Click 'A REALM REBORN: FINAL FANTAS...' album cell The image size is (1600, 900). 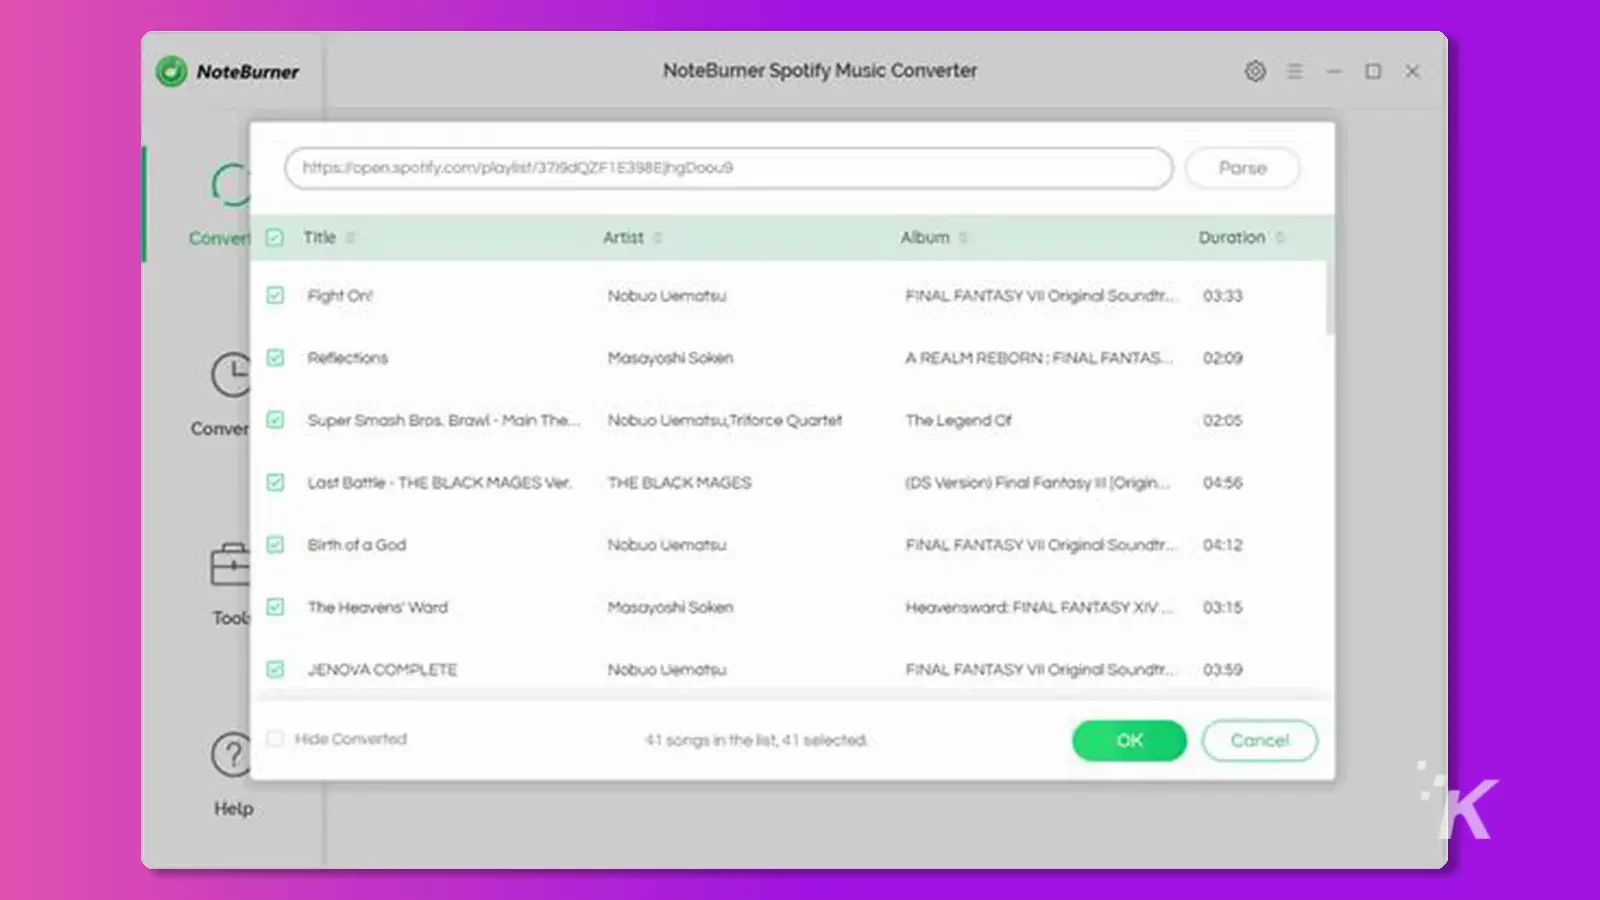coord(1039,358)
